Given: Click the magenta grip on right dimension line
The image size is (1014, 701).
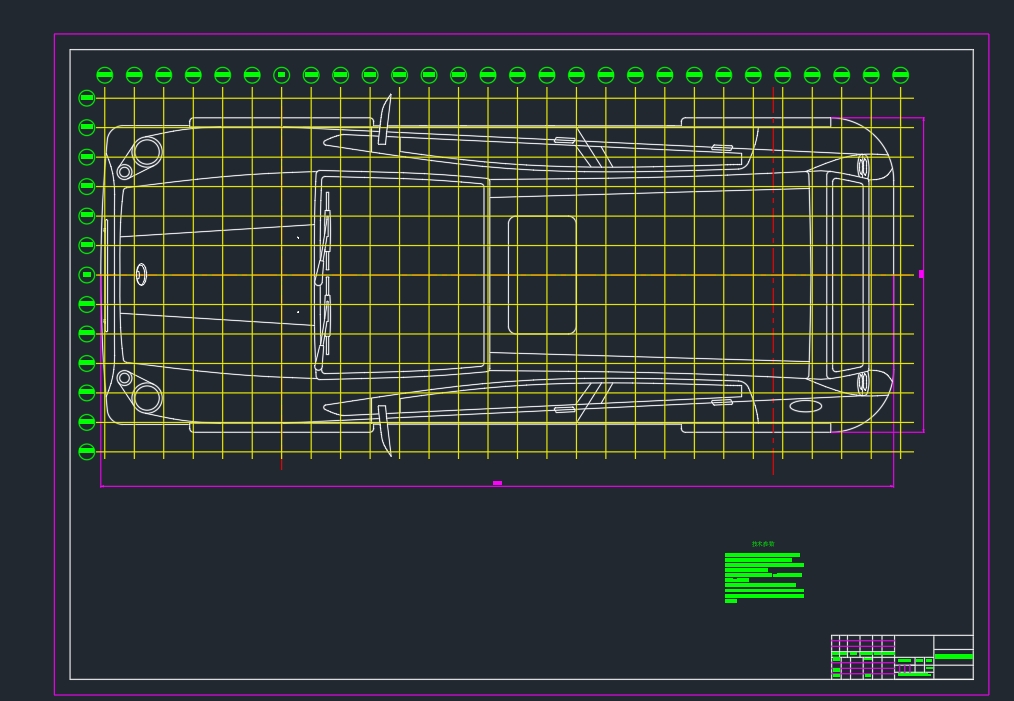Looking at the screenshot, I should (922, 274).
